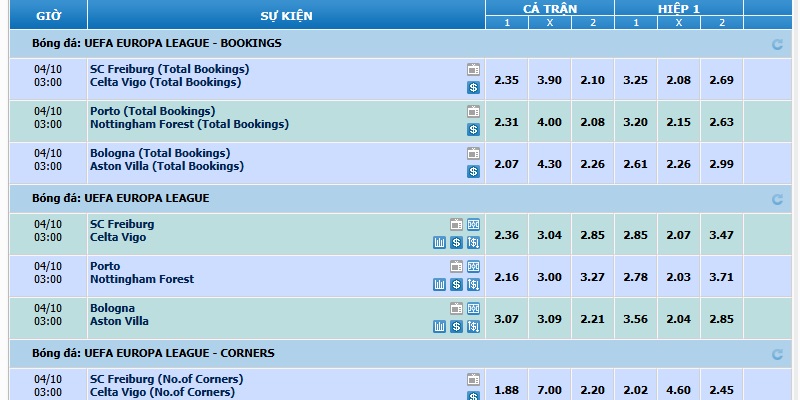800x400 pixels.
Task: Pick odds 2.07 for Bologna bookings
Action: point(507,164)
